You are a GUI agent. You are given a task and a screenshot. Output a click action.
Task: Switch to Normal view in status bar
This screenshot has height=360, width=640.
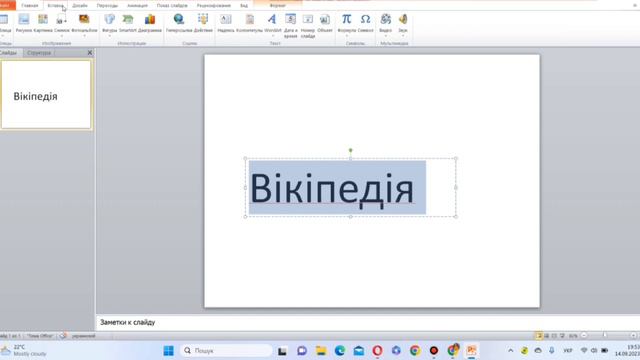pos(539,336)
